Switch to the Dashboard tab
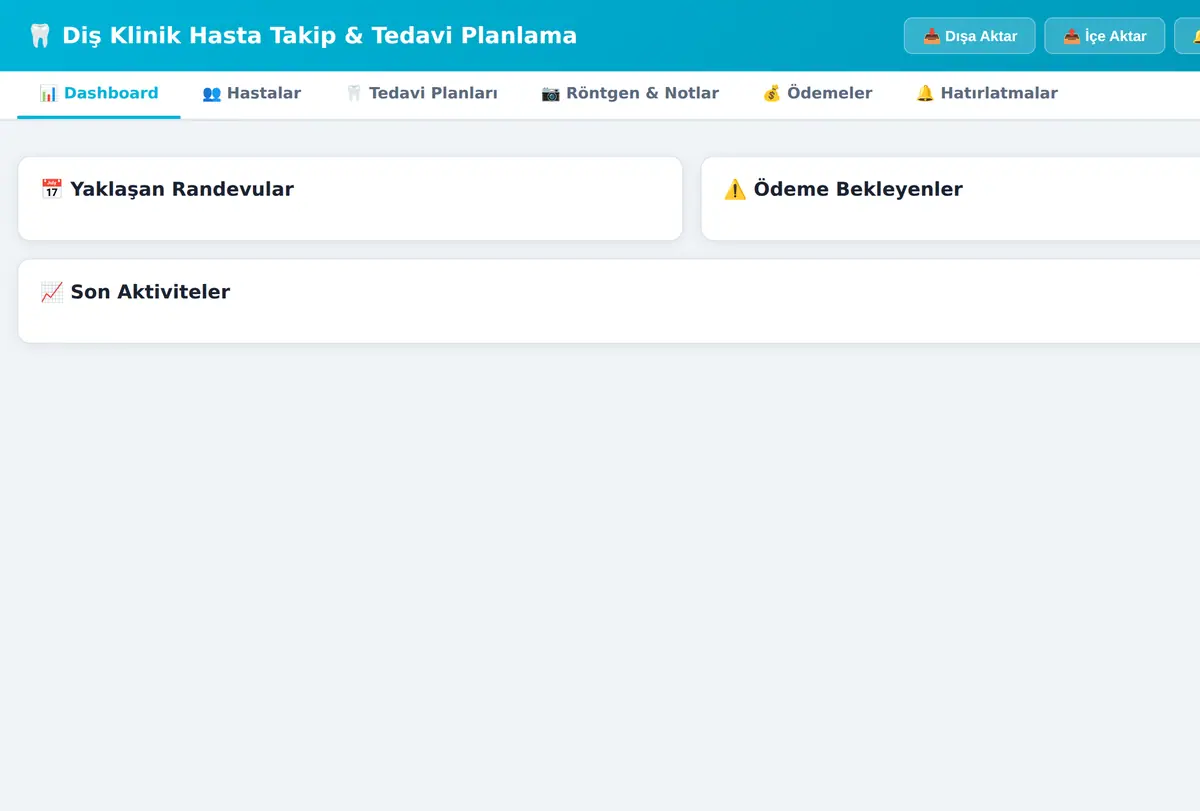This screenshot has width=1200, height=811. [99, 93]
